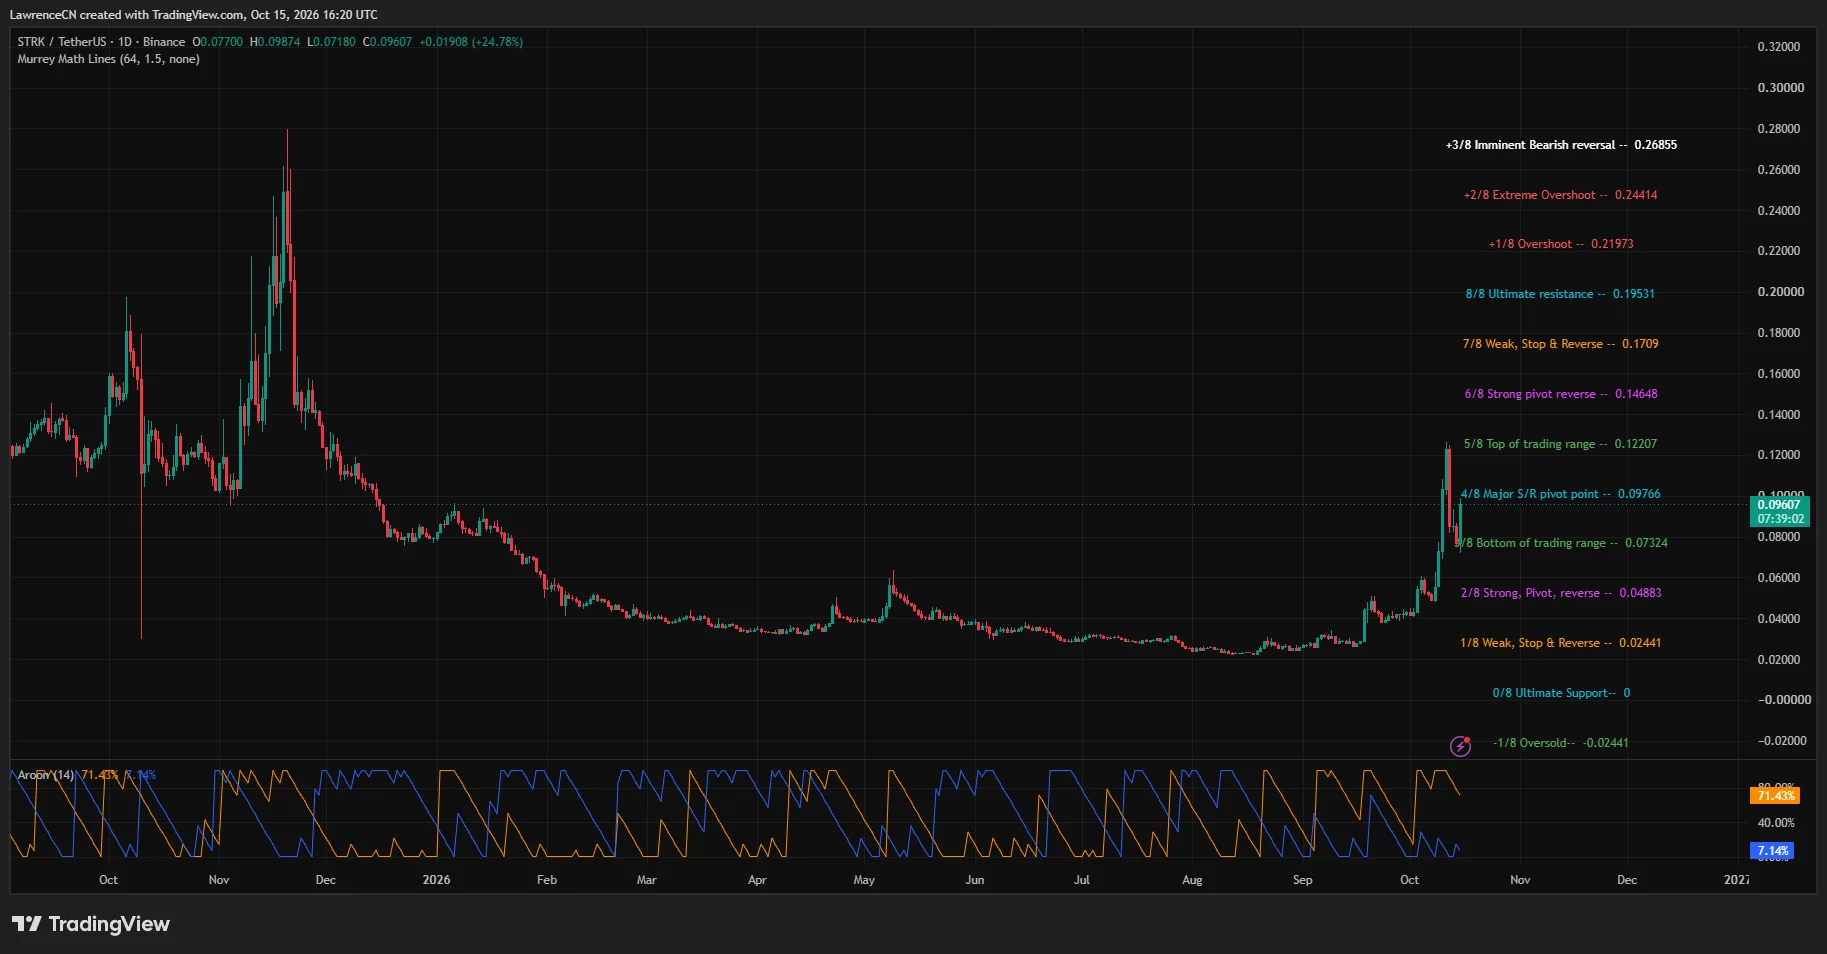Click the -1/8 Oversold label
This screenshot has height=954, width=1827.
[1561, 743]
